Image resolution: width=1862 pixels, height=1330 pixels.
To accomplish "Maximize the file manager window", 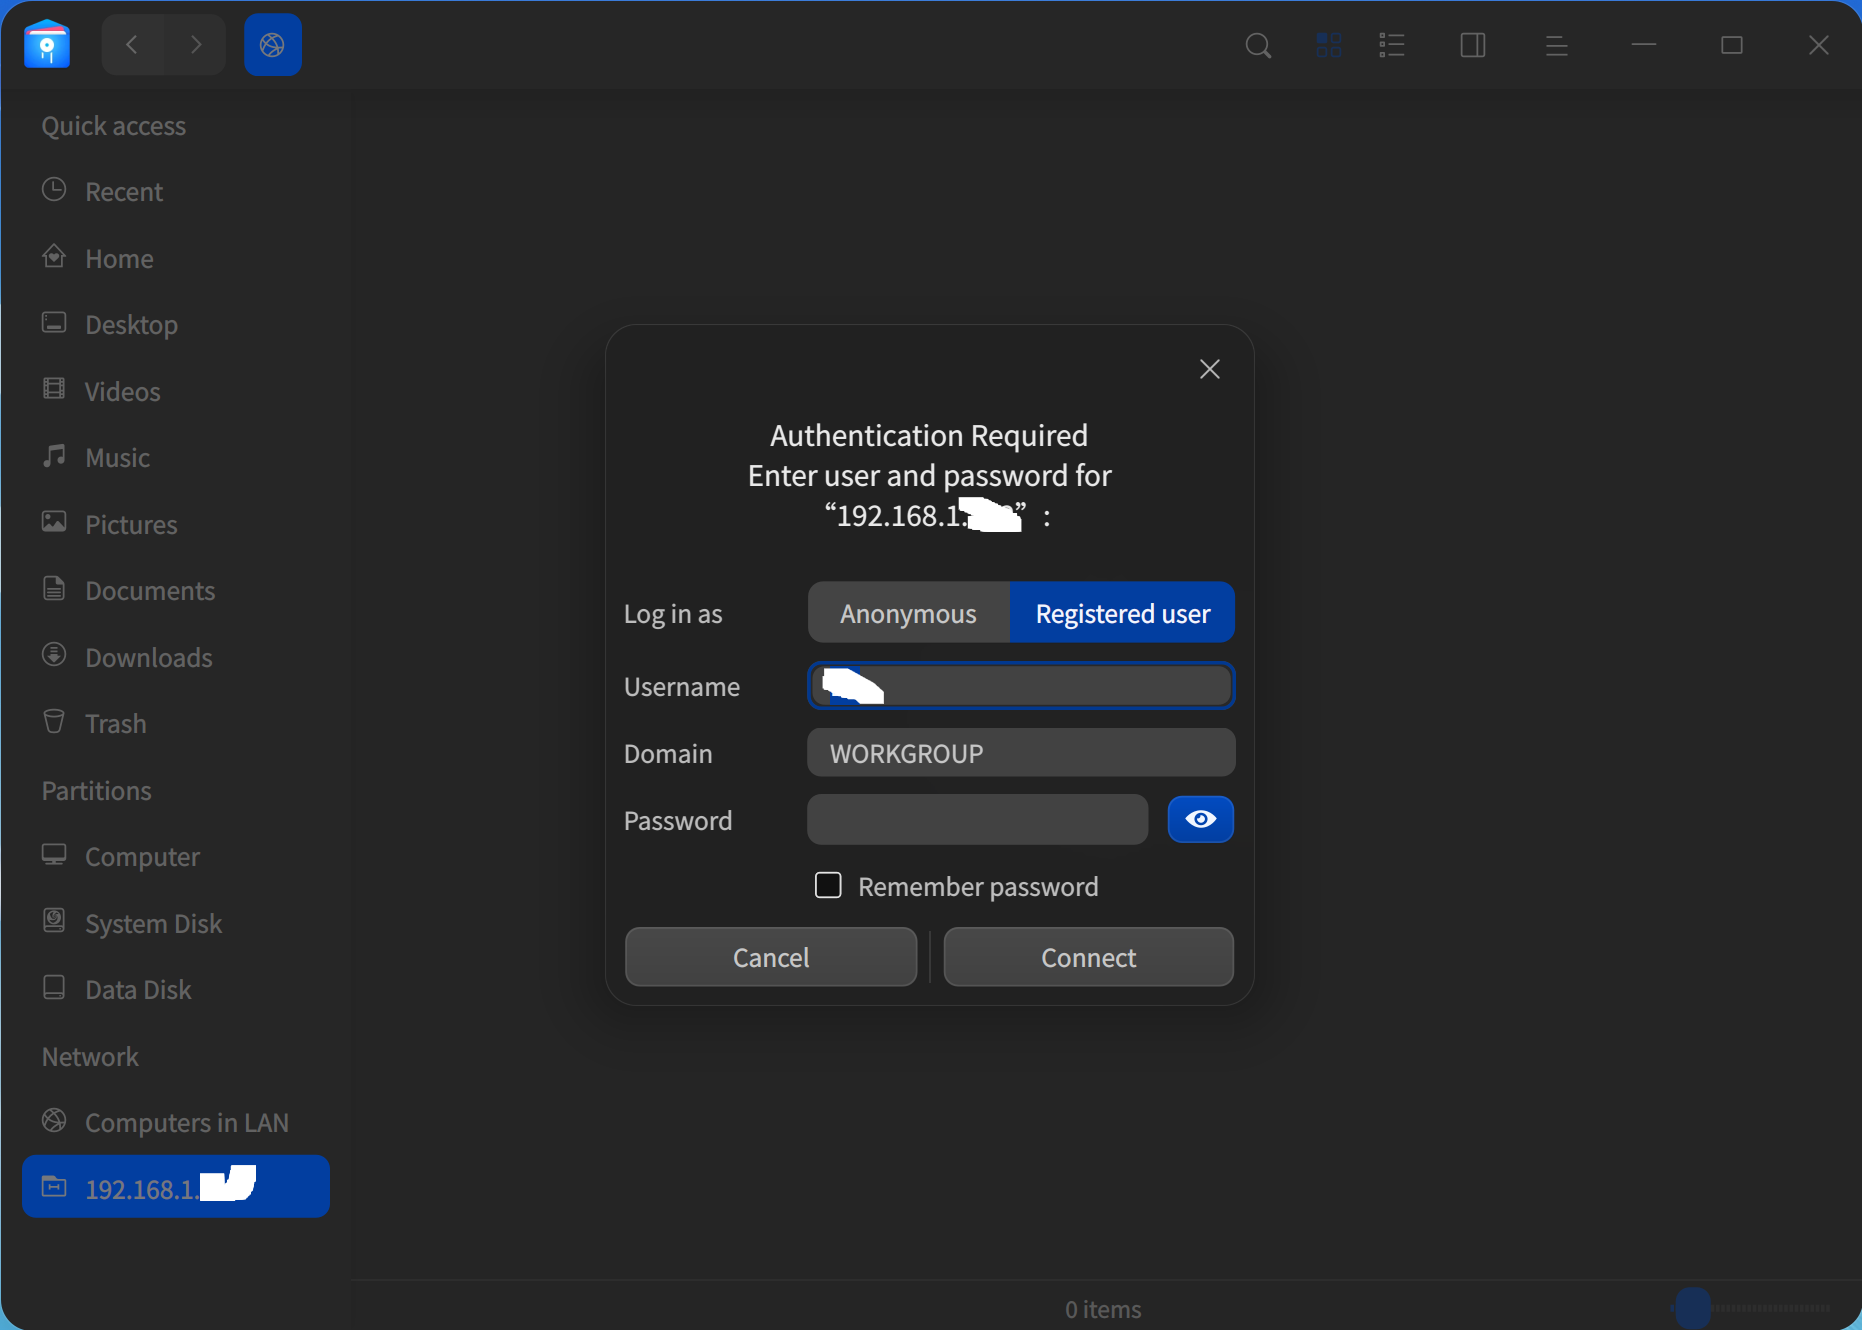I will pyautogui.click(x=1731, y=45).
